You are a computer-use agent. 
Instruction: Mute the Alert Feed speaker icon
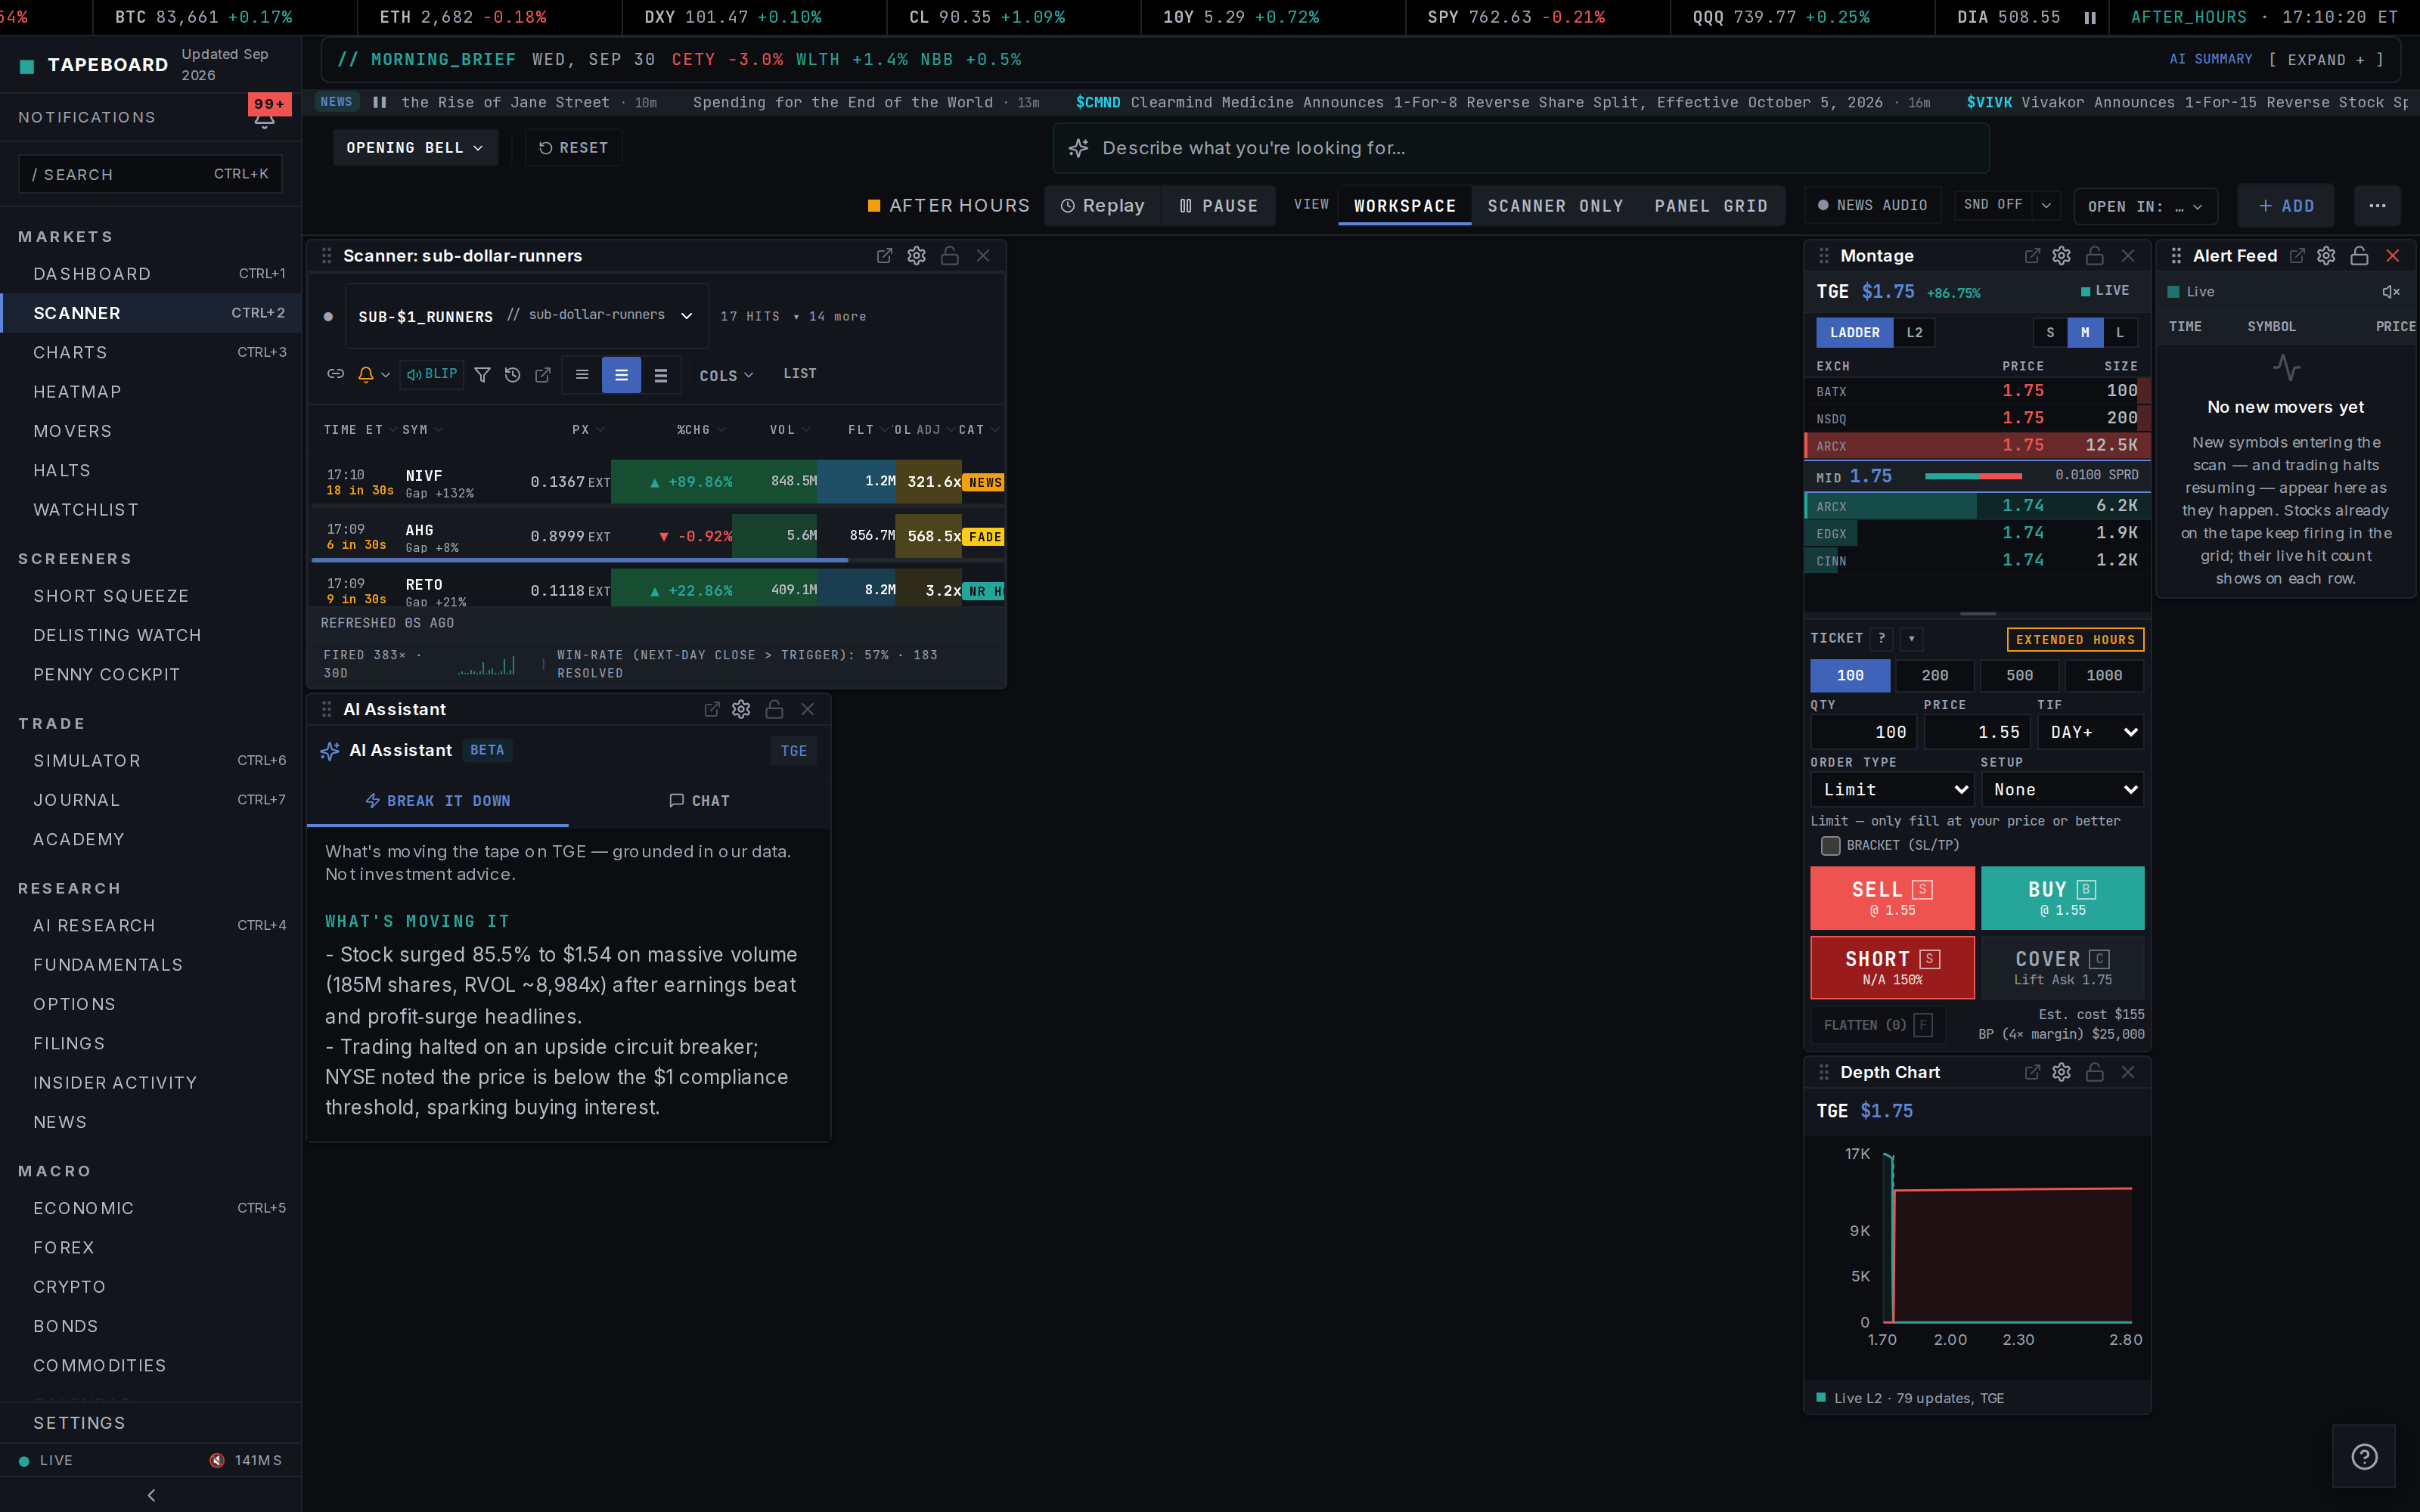[2391, 292]
